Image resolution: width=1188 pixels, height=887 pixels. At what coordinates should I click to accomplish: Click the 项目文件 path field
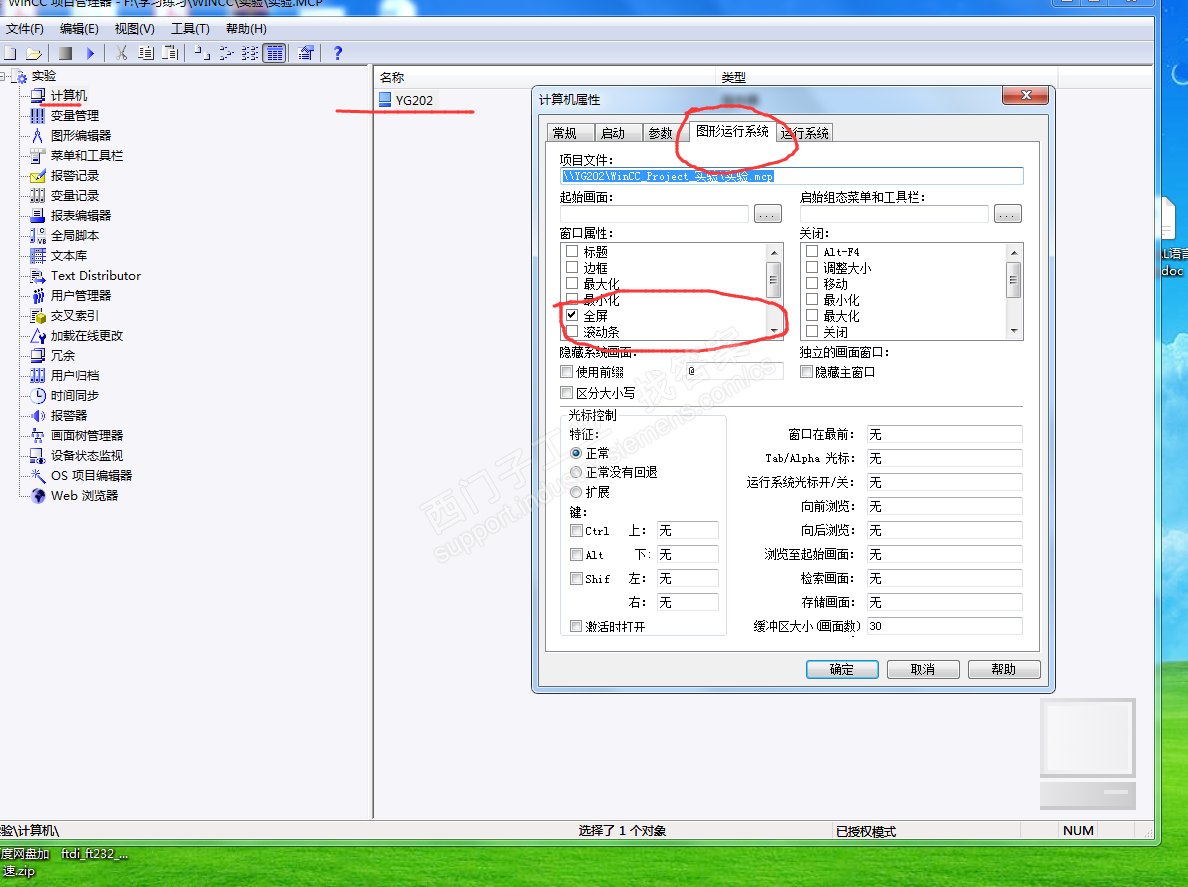coord(792,176)
